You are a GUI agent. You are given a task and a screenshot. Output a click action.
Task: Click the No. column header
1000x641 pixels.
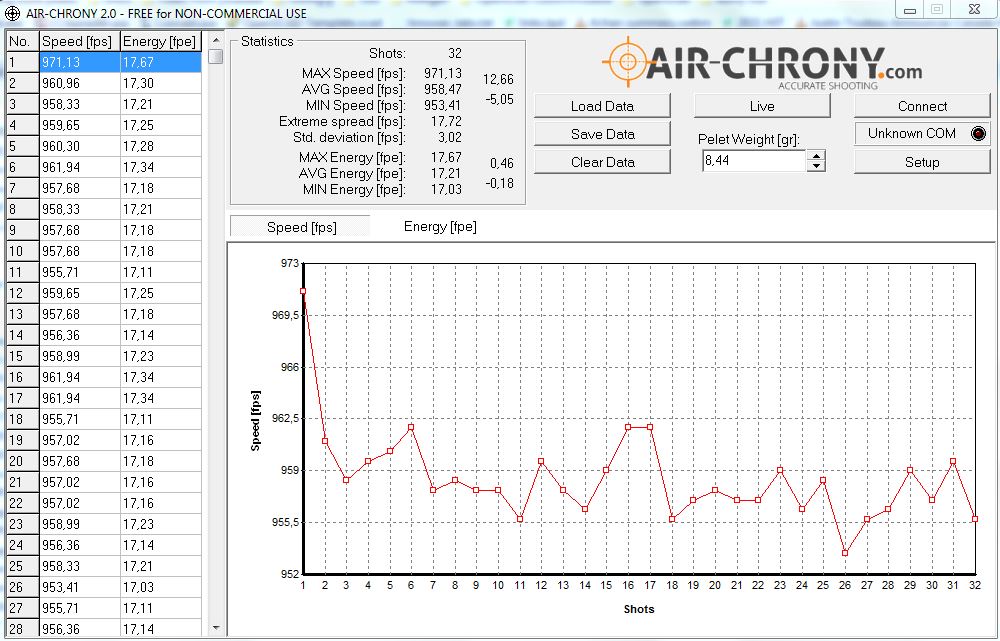tap(23, 41)
